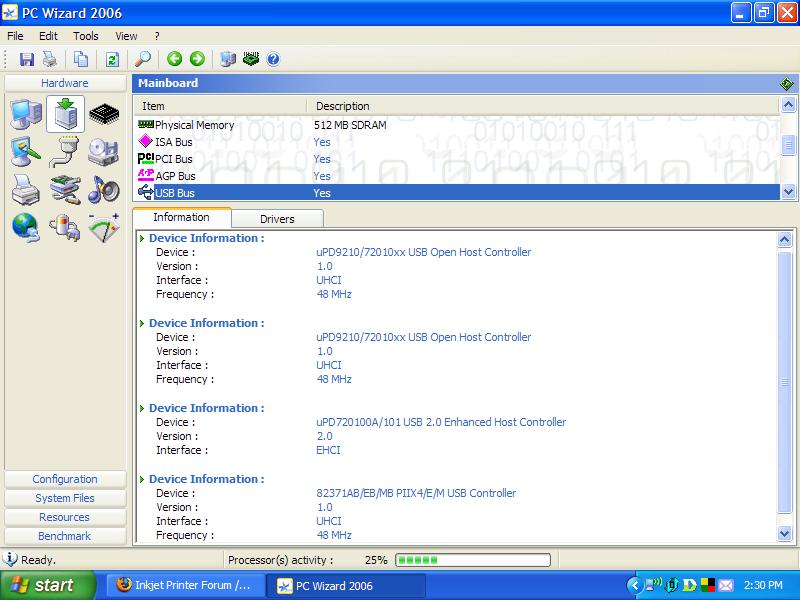This screenshot has width=800, height=600.
Task: Select the Power plug icon
Action: 65,228
